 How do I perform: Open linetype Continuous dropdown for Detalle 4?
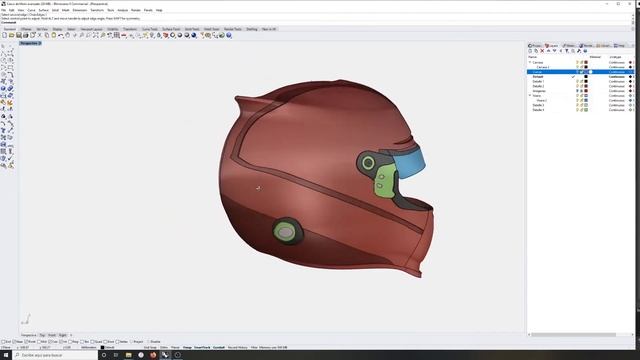pos(617,110)
